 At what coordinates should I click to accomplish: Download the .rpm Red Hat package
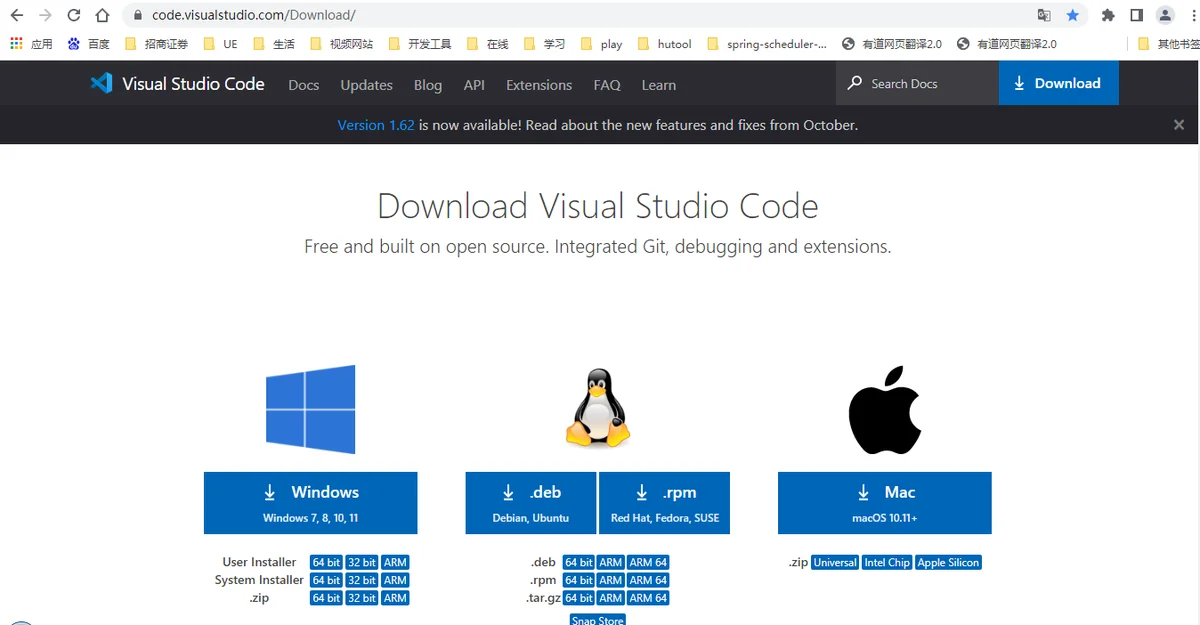coord(665,503)
